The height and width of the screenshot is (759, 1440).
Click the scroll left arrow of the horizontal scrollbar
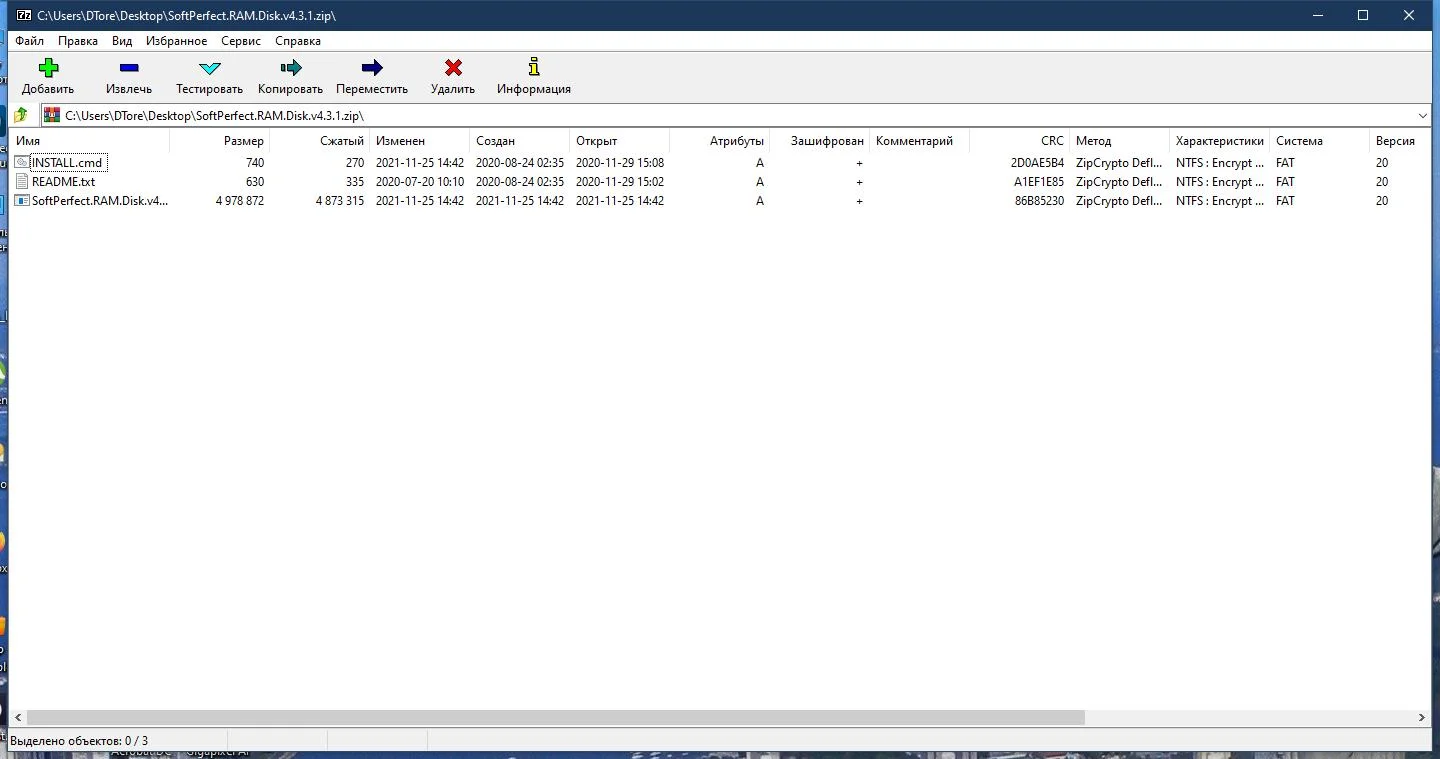tap(18, 717)
